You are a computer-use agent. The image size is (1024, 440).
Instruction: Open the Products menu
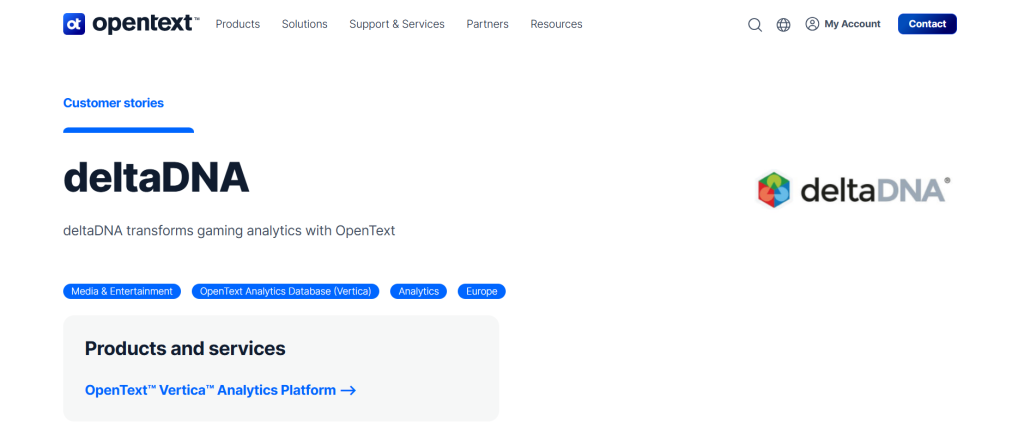tap(238, 24)
